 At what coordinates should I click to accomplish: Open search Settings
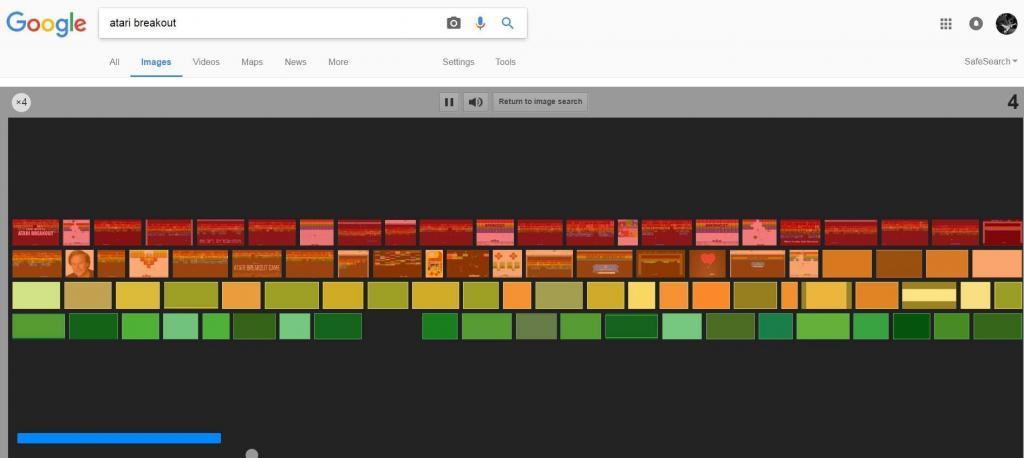coord(458,62)
